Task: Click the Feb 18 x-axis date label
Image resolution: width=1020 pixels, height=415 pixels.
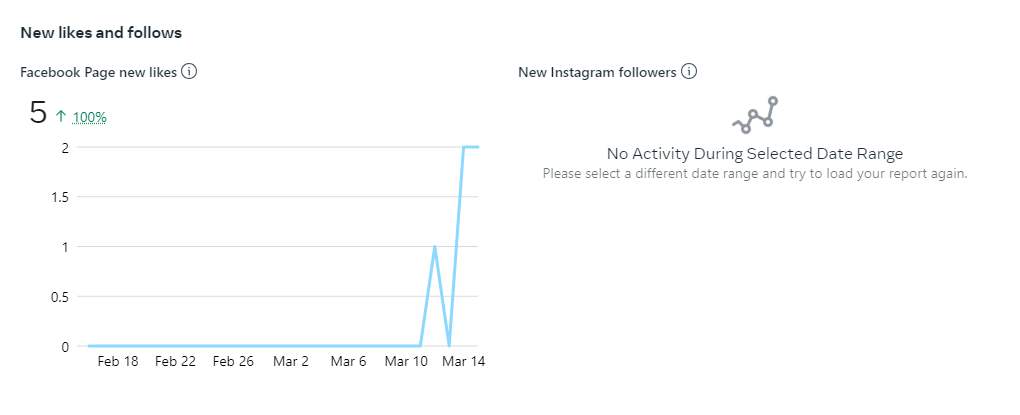Action: (x=118, y=362)
